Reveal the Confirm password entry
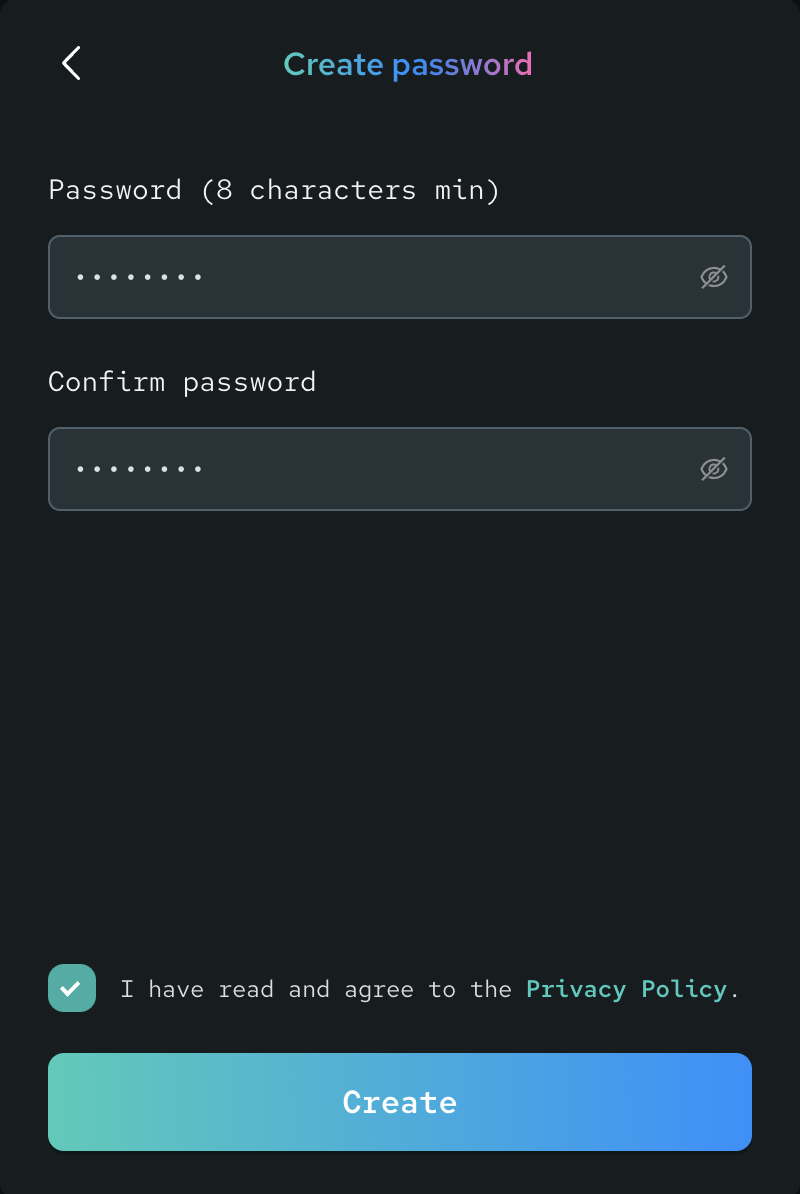Viewport: 800px width, 1194px height. click(x=713, y=469)
